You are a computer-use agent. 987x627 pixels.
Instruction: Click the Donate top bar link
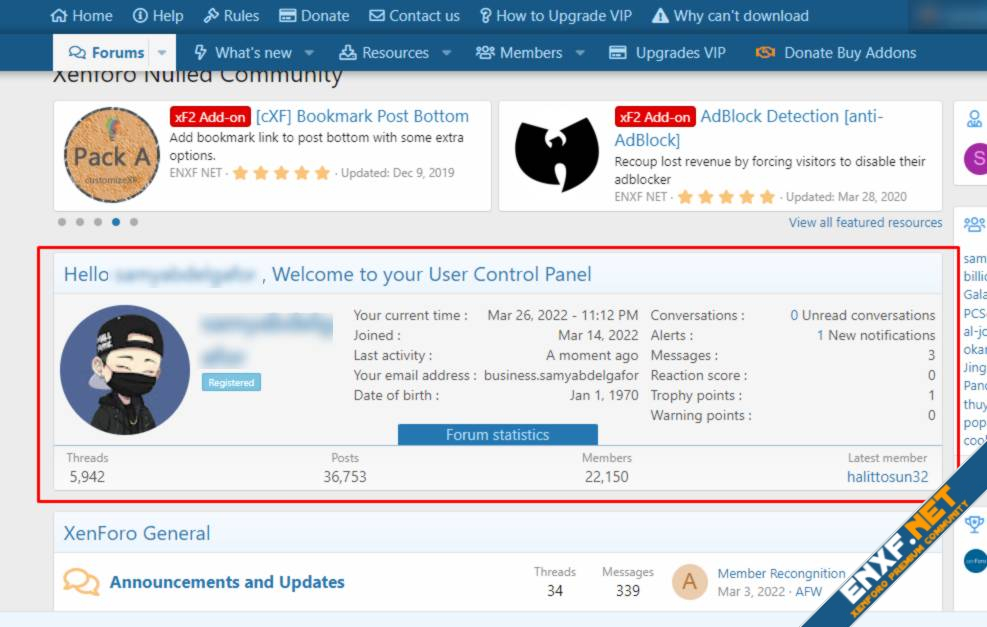pyautogui.click(x=314, y=16)
